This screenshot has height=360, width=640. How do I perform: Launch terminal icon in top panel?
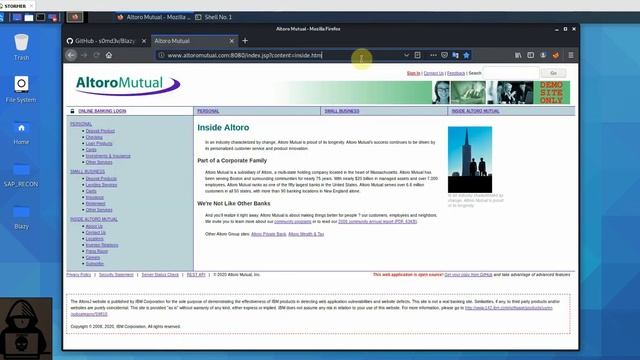coord(40,17)
